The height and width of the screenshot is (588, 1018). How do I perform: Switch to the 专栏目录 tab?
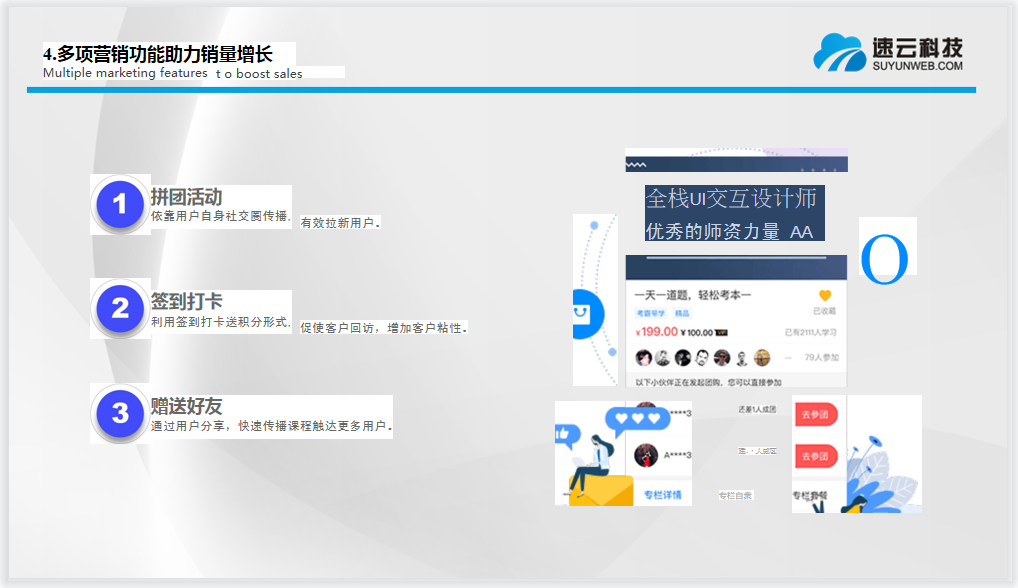735,495
